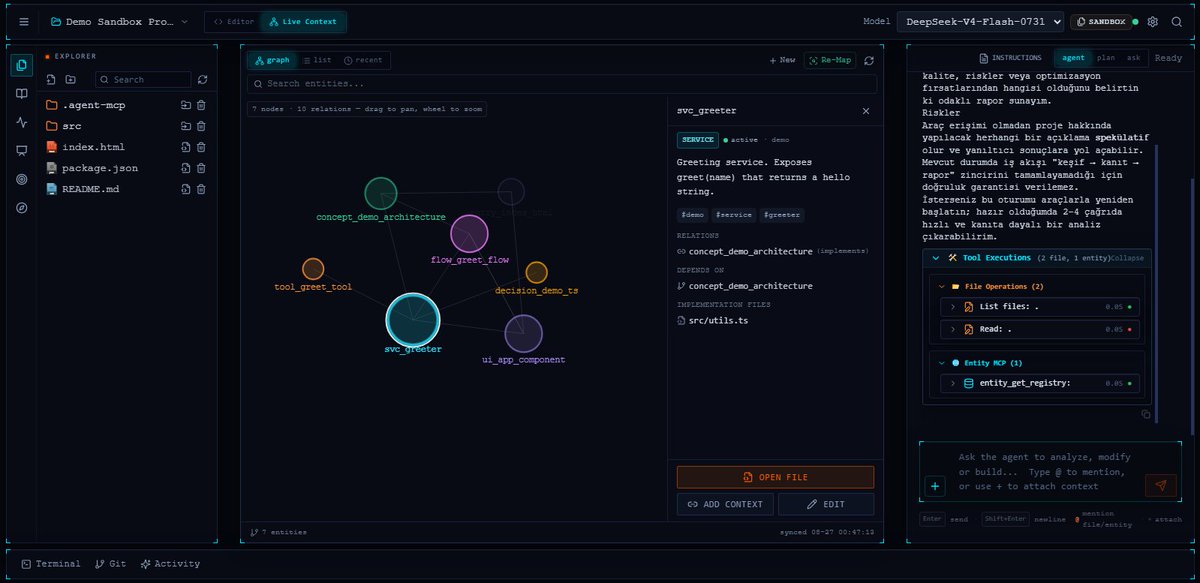Screen dimensions: 1200x583
Task: Delete the index.html file
Action: [x=201, y=147]
